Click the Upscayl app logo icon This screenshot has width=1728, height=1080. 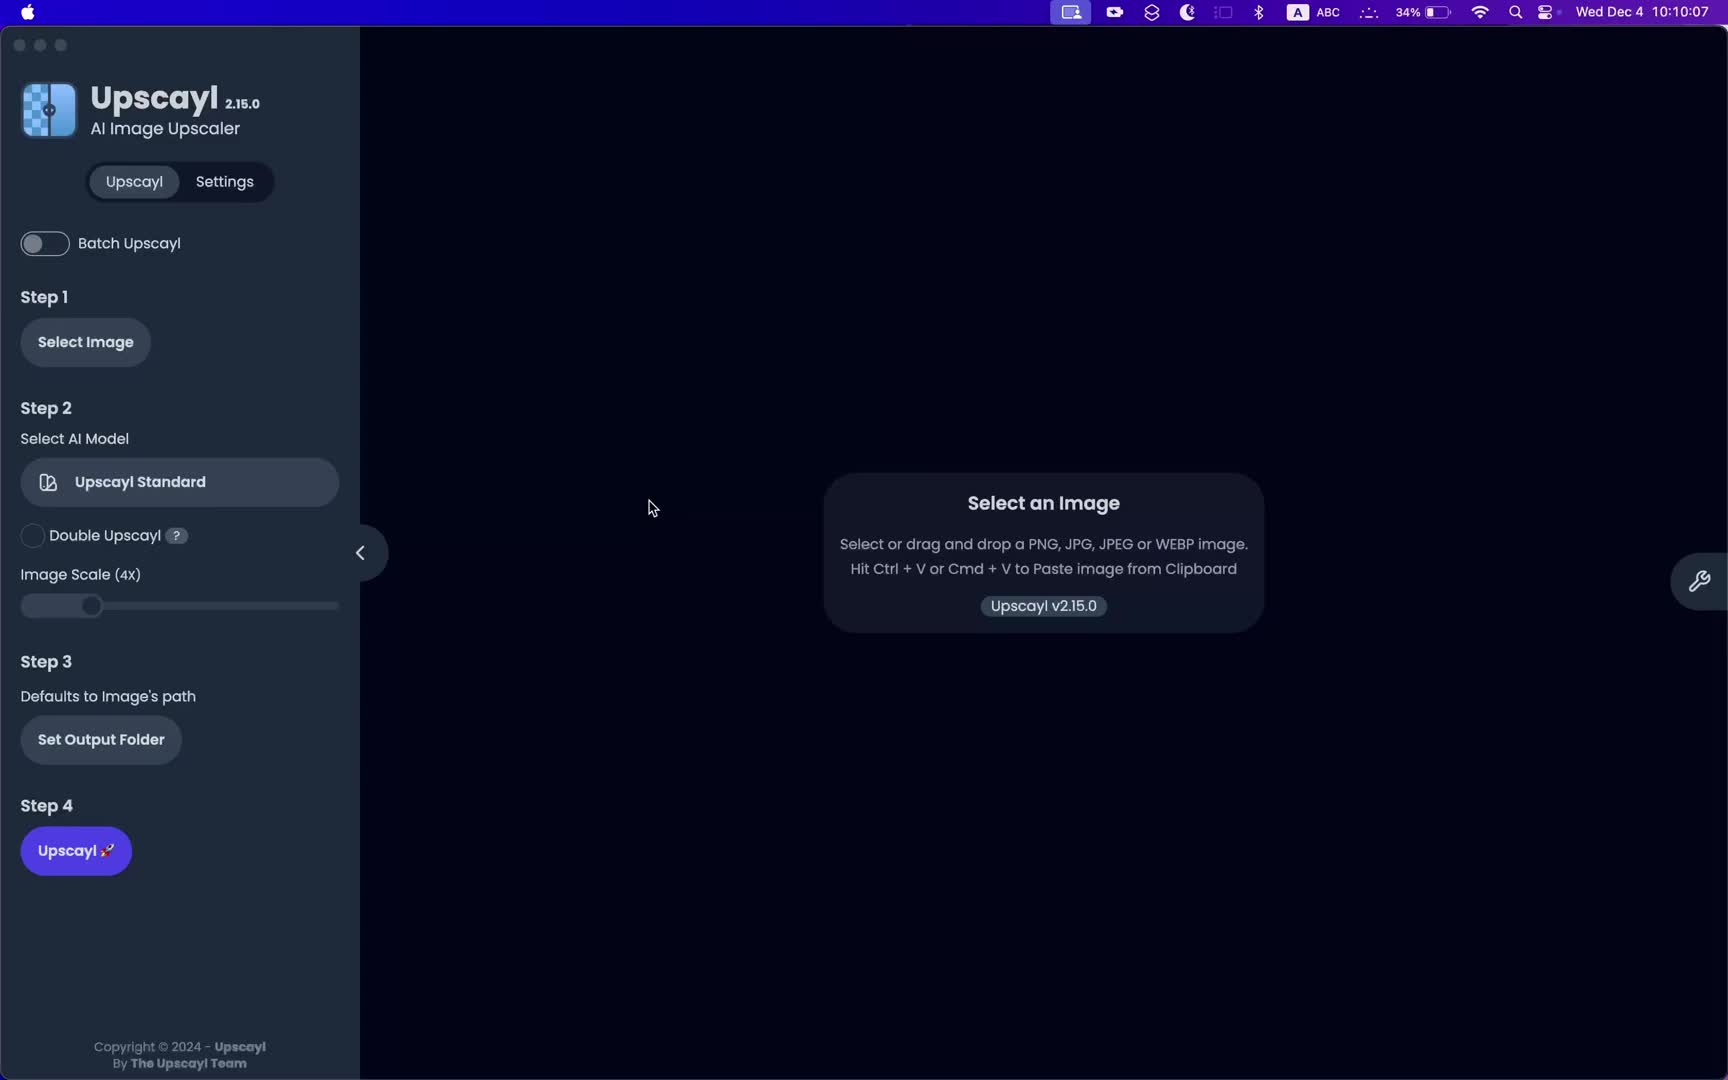[49, 110]
